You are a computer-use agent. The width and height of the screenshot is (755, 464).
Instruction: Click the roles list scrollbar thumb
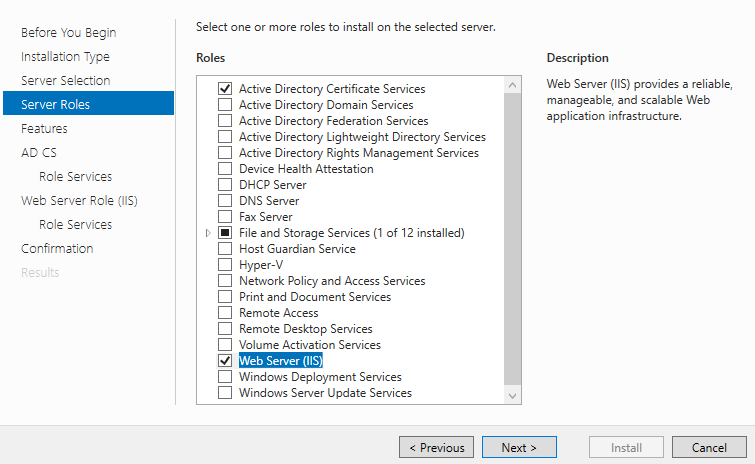(512, 239)
